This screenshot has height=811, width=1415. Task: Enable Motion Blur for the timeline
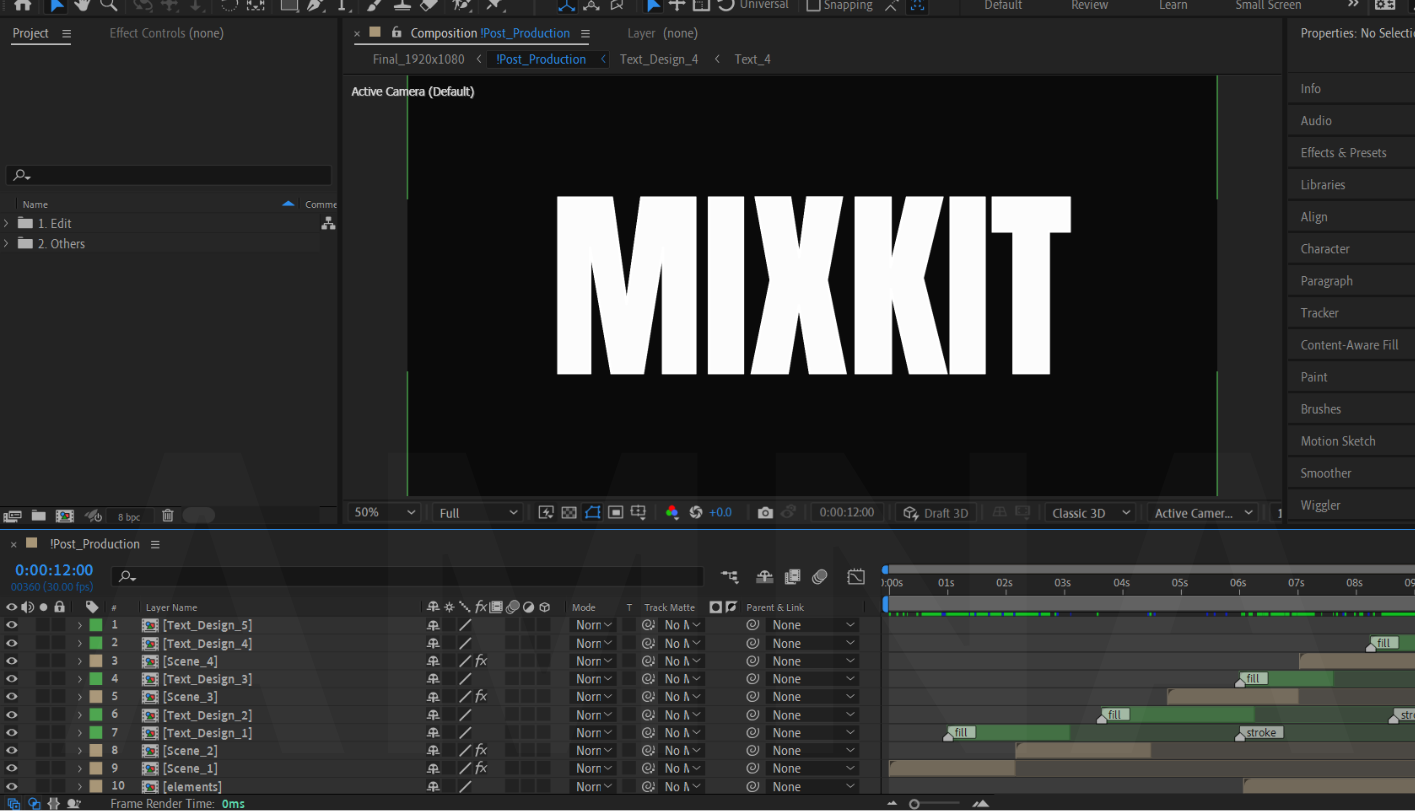pyautogui.click(x=820, y=577)
